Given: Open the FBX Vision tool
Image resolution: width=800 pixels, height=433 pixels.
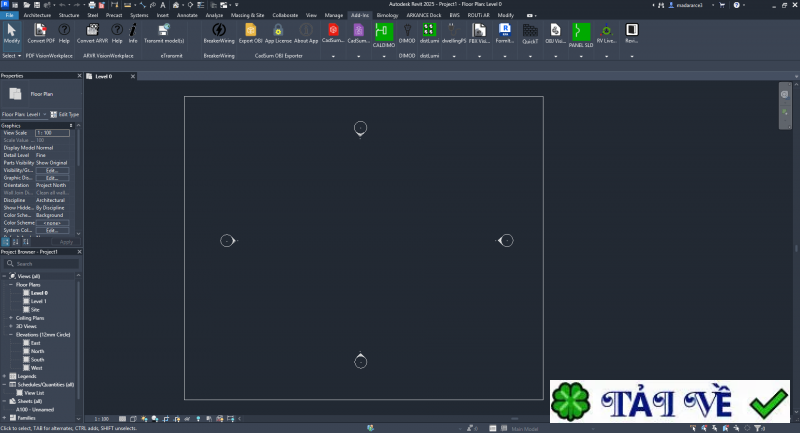Looking at the screenshot, I should click(x=479, y=33).
